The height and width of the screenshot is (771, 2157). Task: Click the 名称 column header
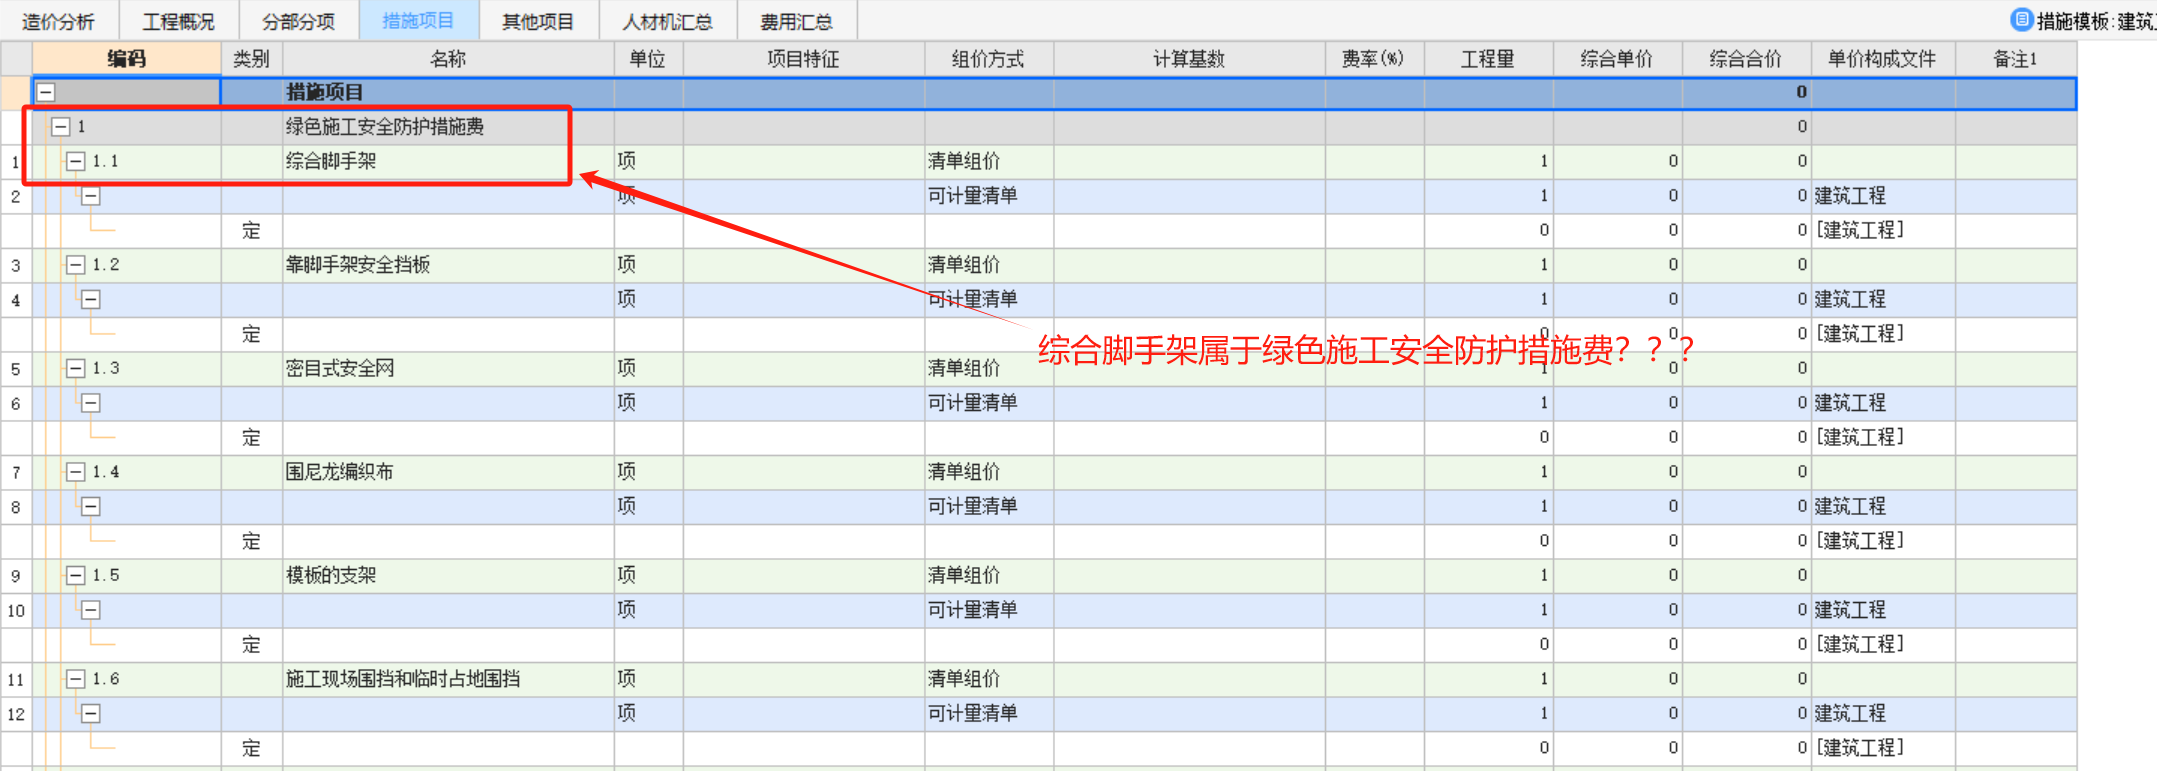click(x=448, y=59)
